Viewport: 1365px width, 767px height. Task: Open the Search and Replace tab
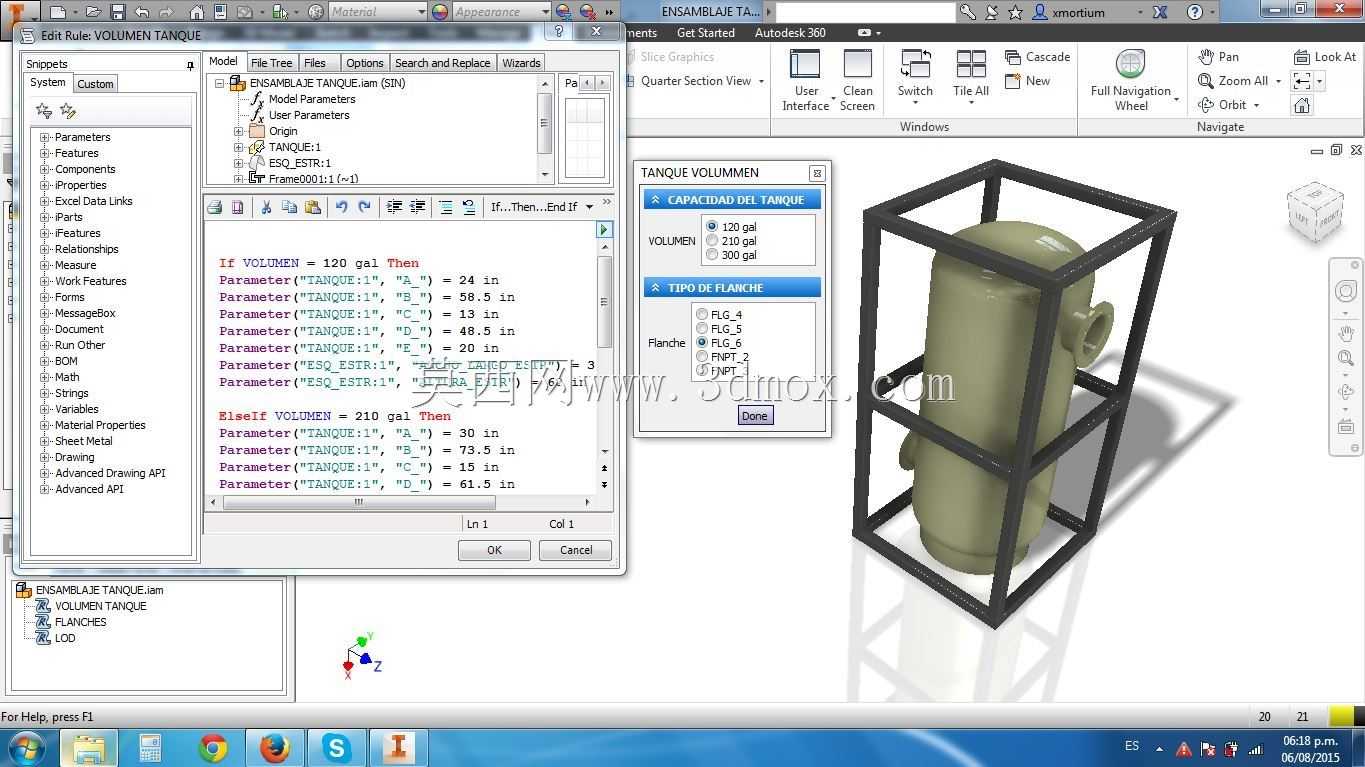point(443,63)
